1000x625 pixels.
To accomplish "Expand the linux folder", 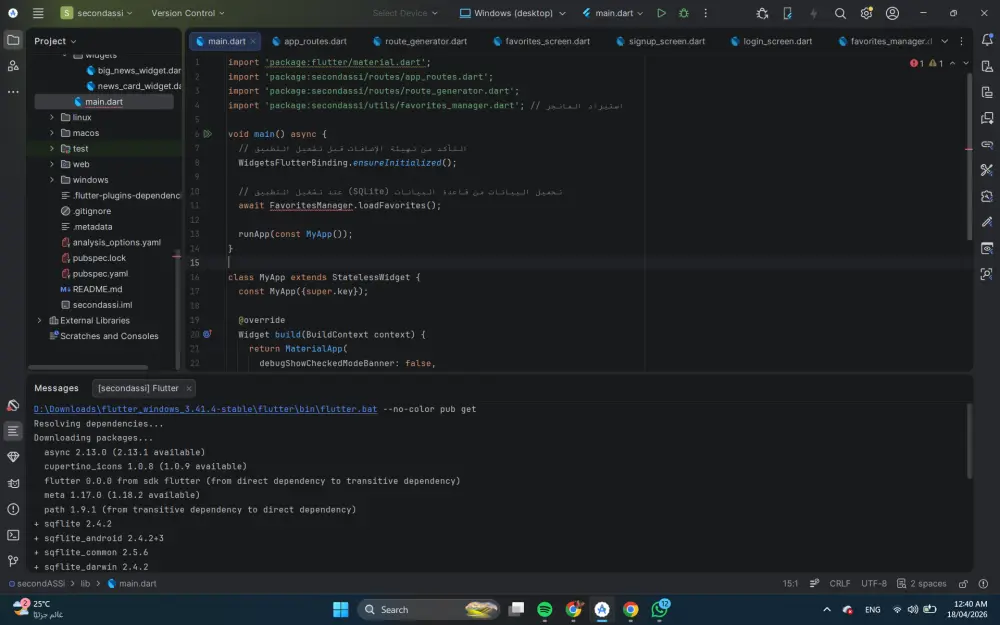I will 52,117.
